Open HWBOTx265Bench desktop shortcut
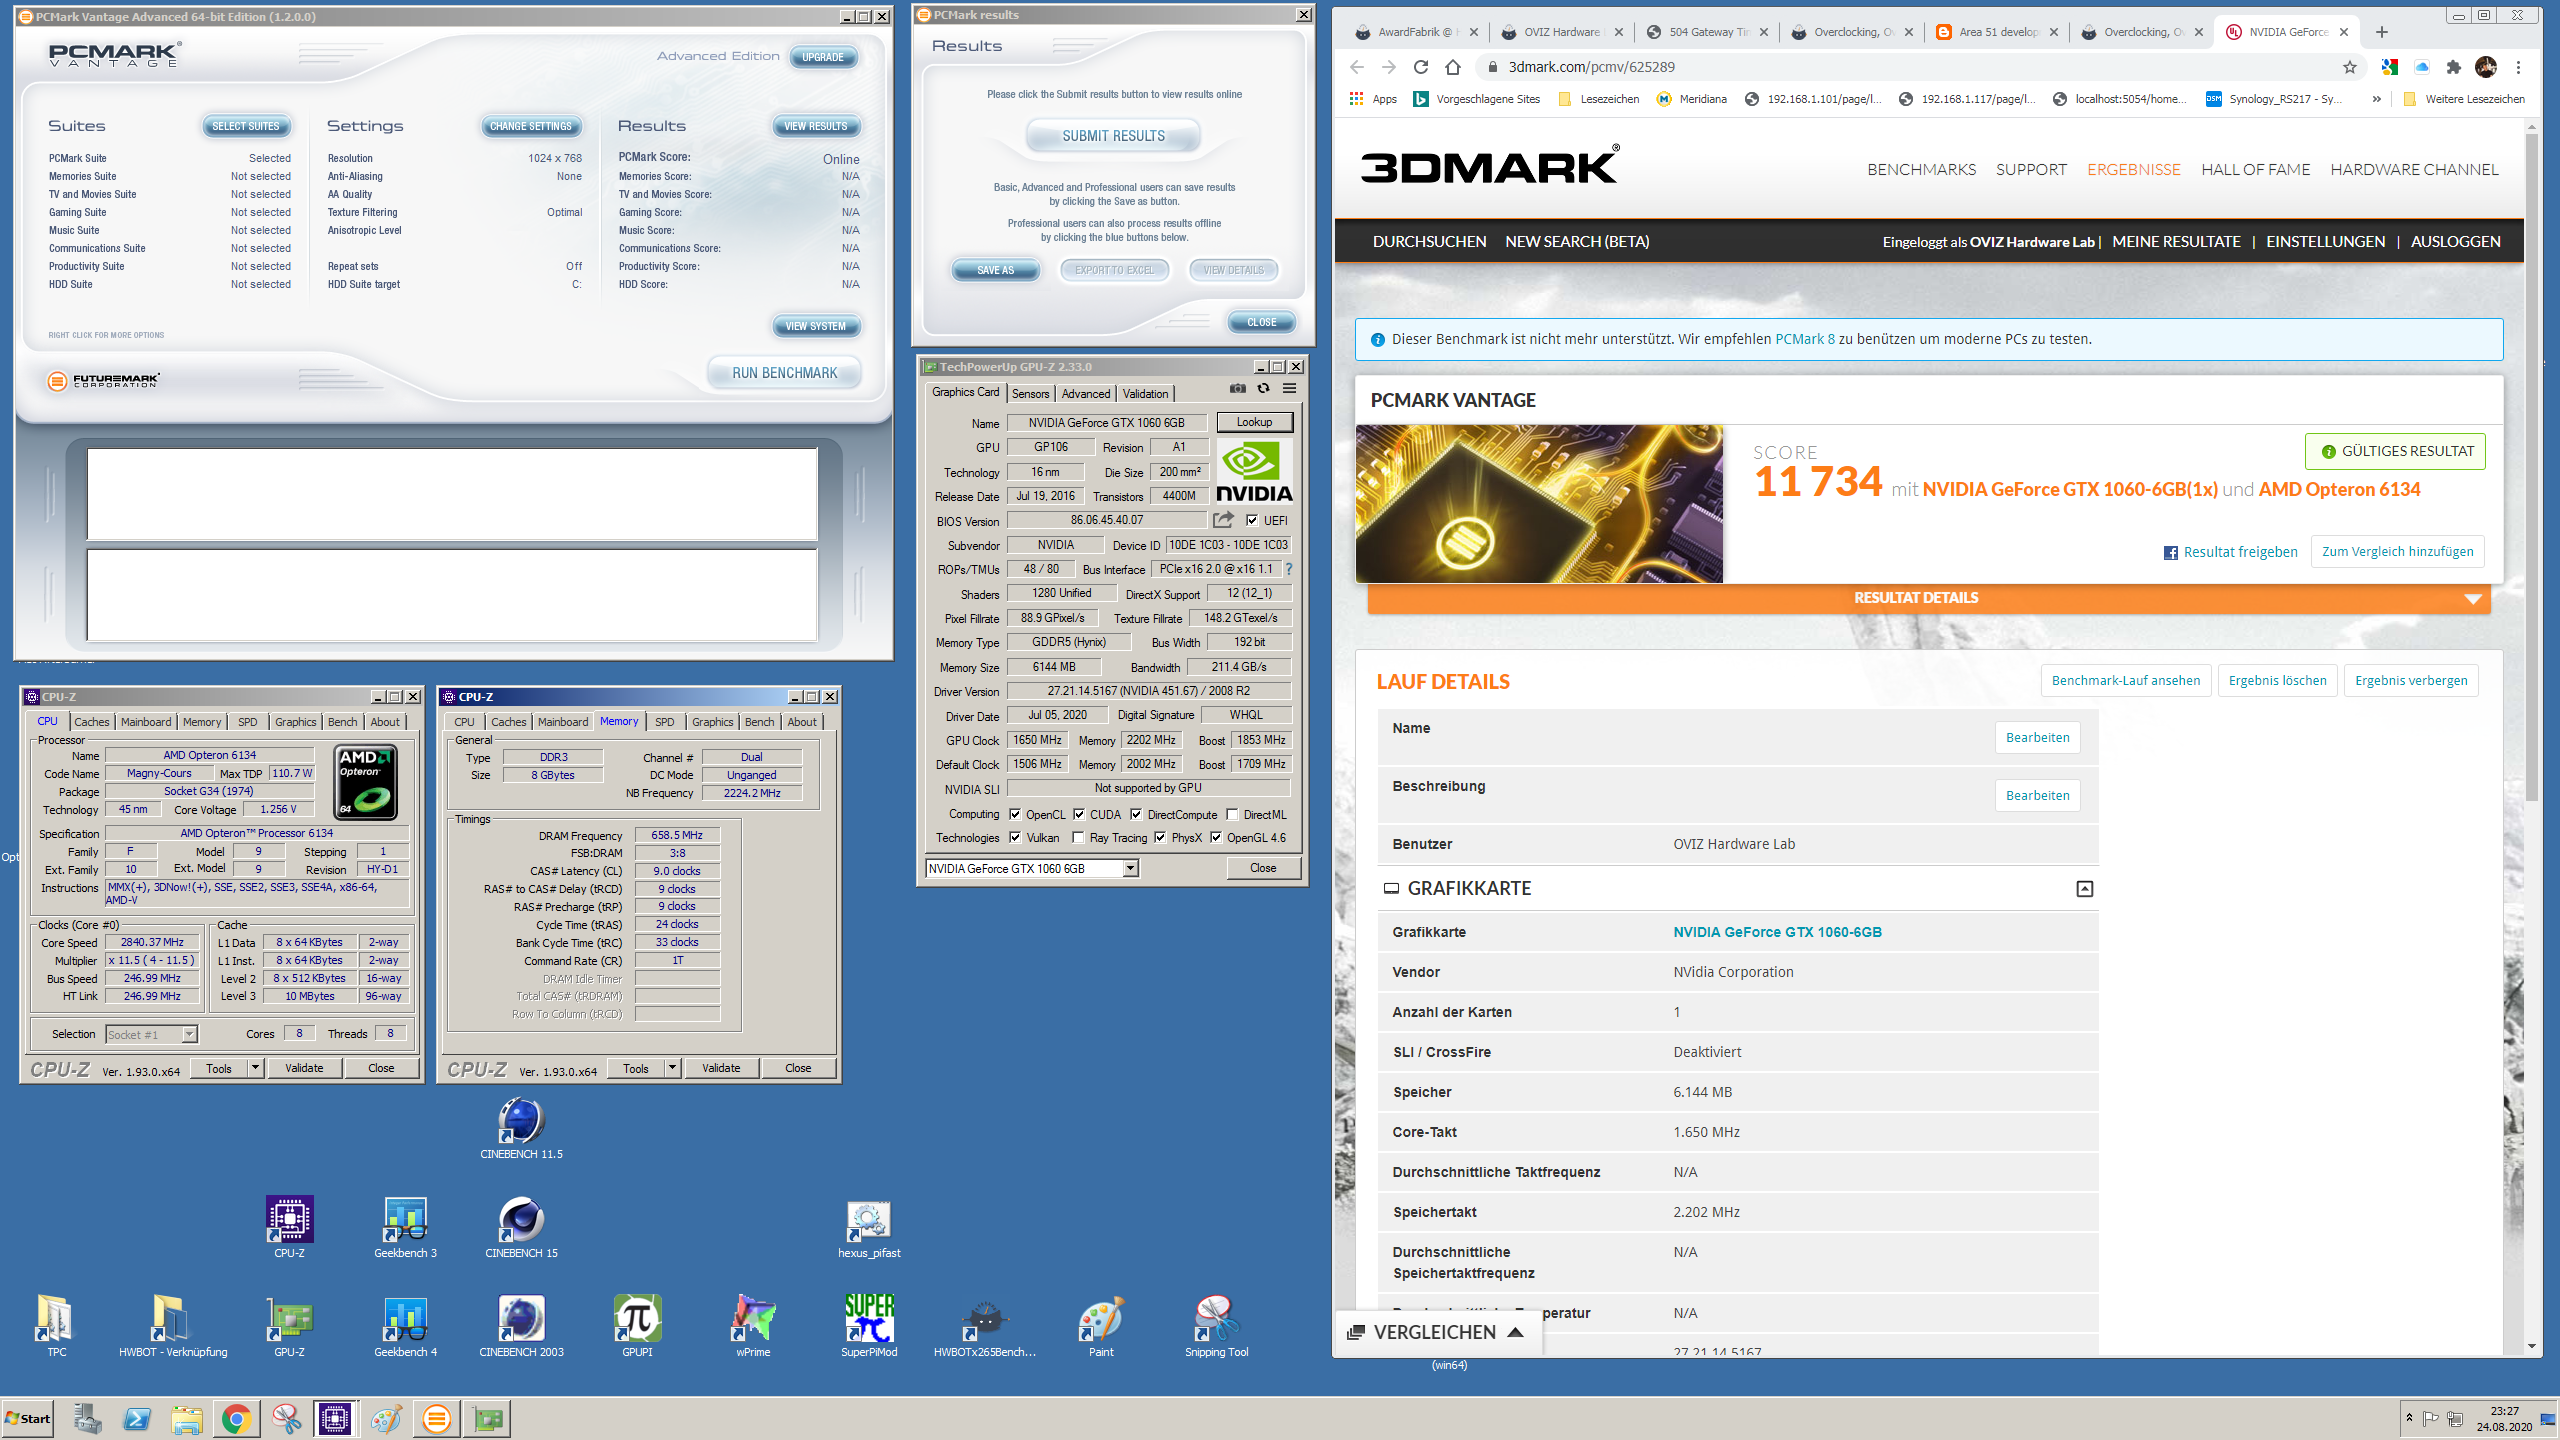This screenshot has width=2560, height=1440. click(x=985, y=1326)
